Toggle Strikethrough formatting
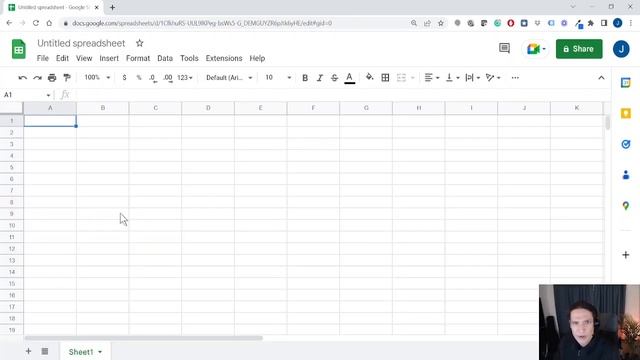The image size is (640, 360). tap(334, 78)
